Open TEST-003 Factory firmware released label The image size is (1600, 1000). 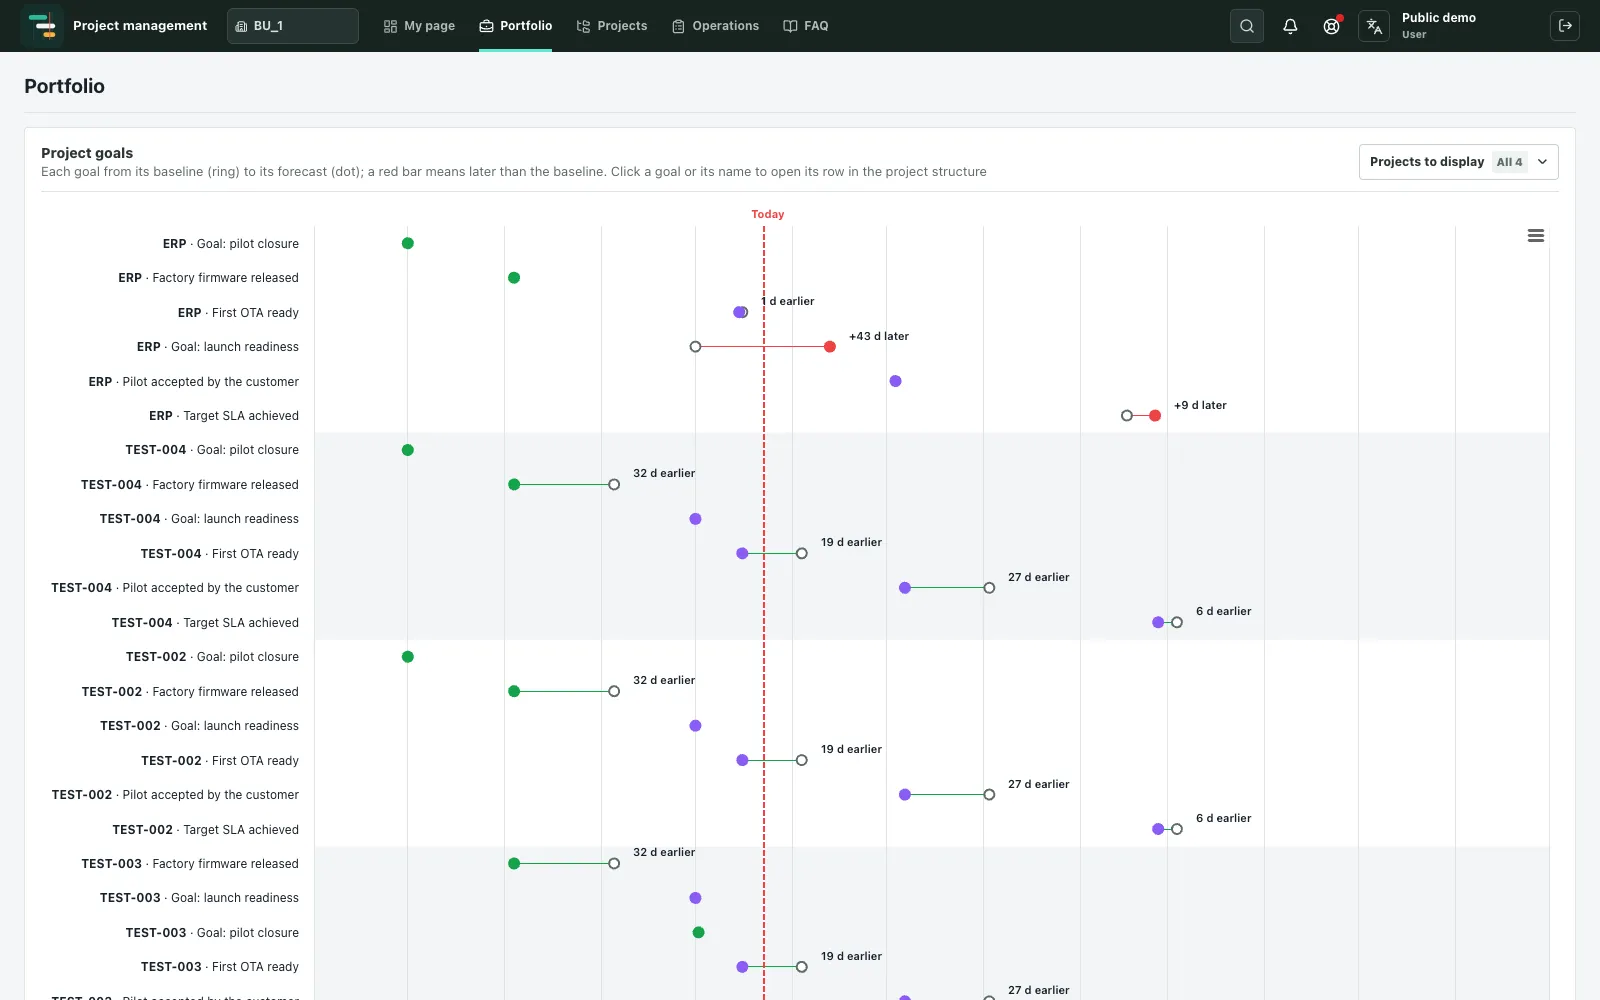coord(190,864)
